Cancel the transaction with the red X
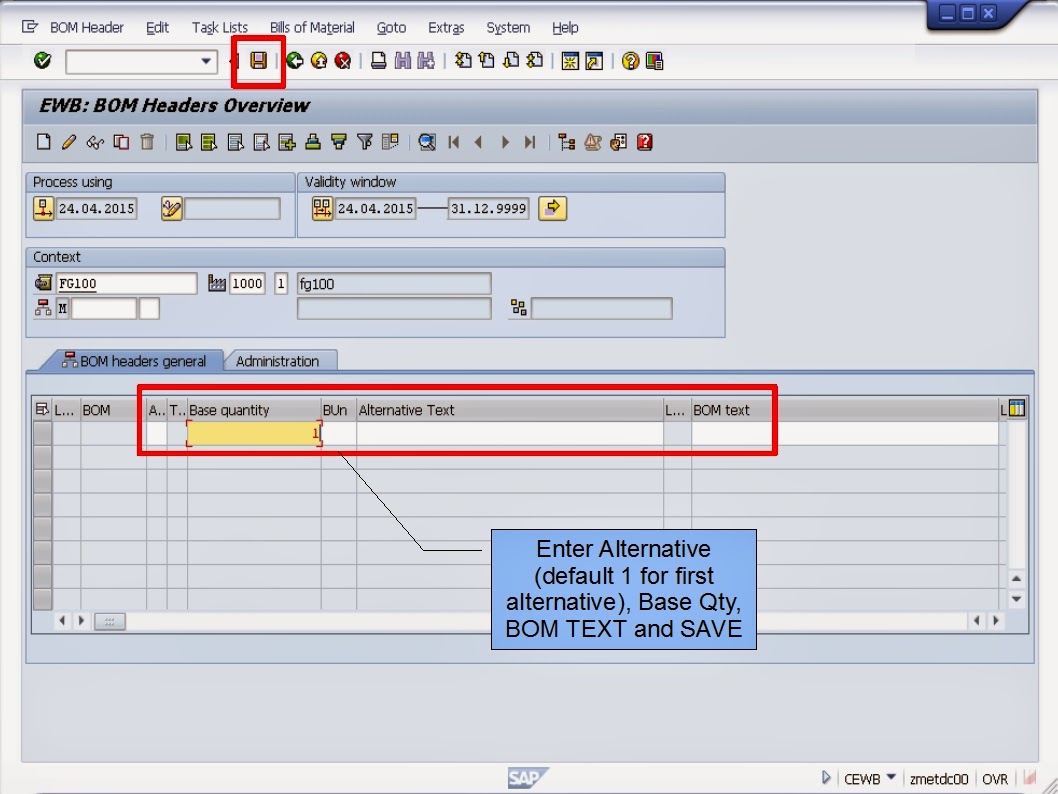The image size is (1058, 794). coord(343,61)
